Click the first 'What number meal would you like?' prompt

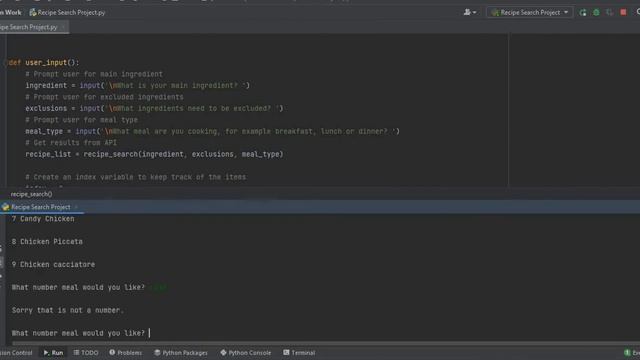point(78,287)
